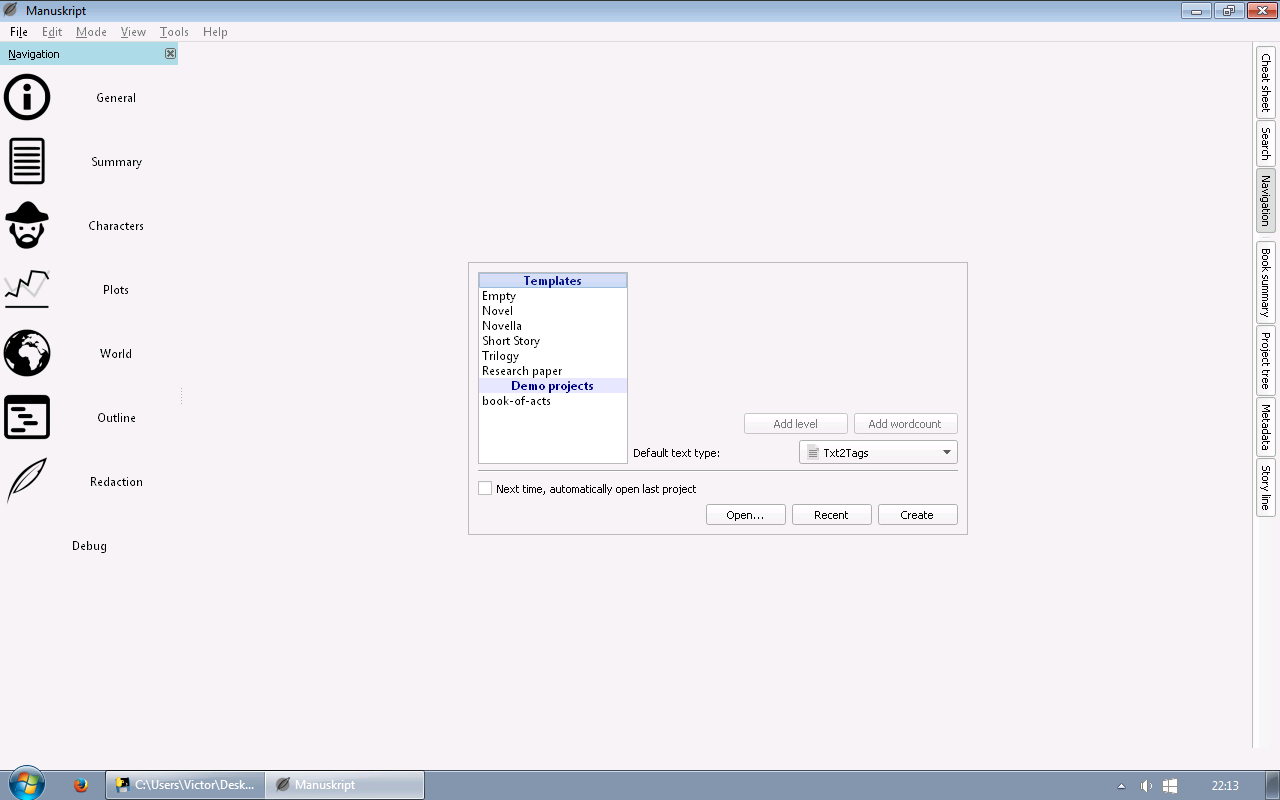Click the Add level button

coord(796,424)
